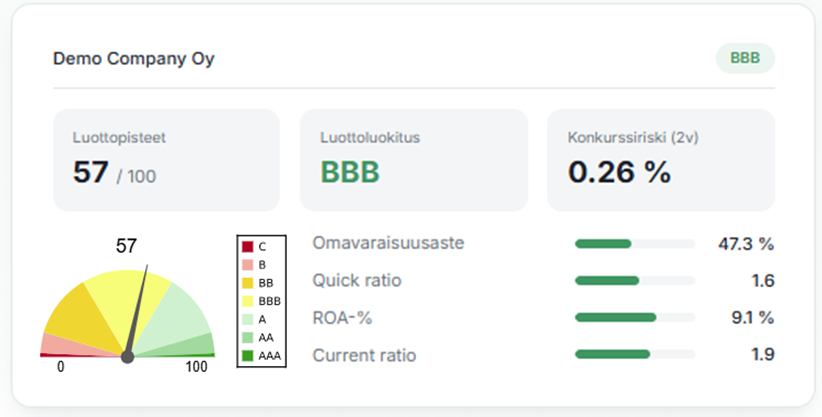This screenshot has width=822, height=417.
Task: Click the BB legend color swatch
Action: pyautogui.click(x=247, y=283)
